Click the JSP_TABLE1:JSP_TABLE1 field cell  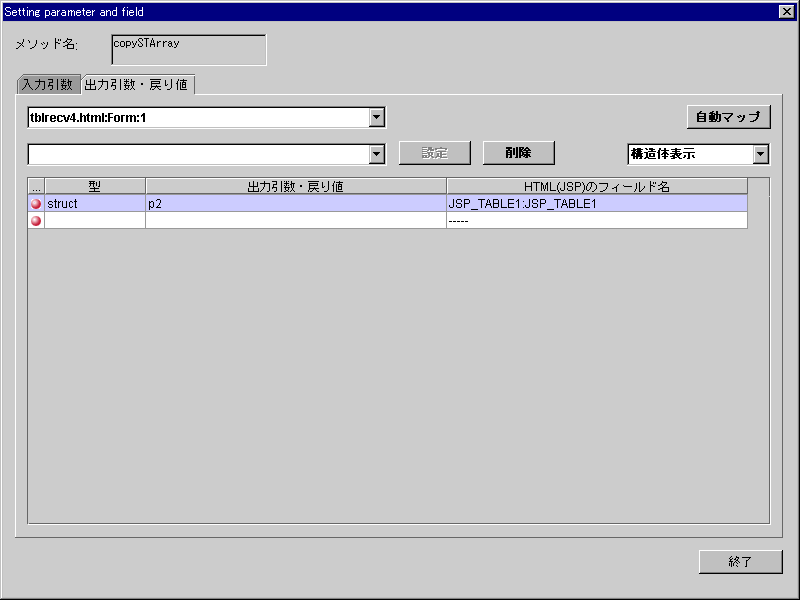(x=596, y=203)
